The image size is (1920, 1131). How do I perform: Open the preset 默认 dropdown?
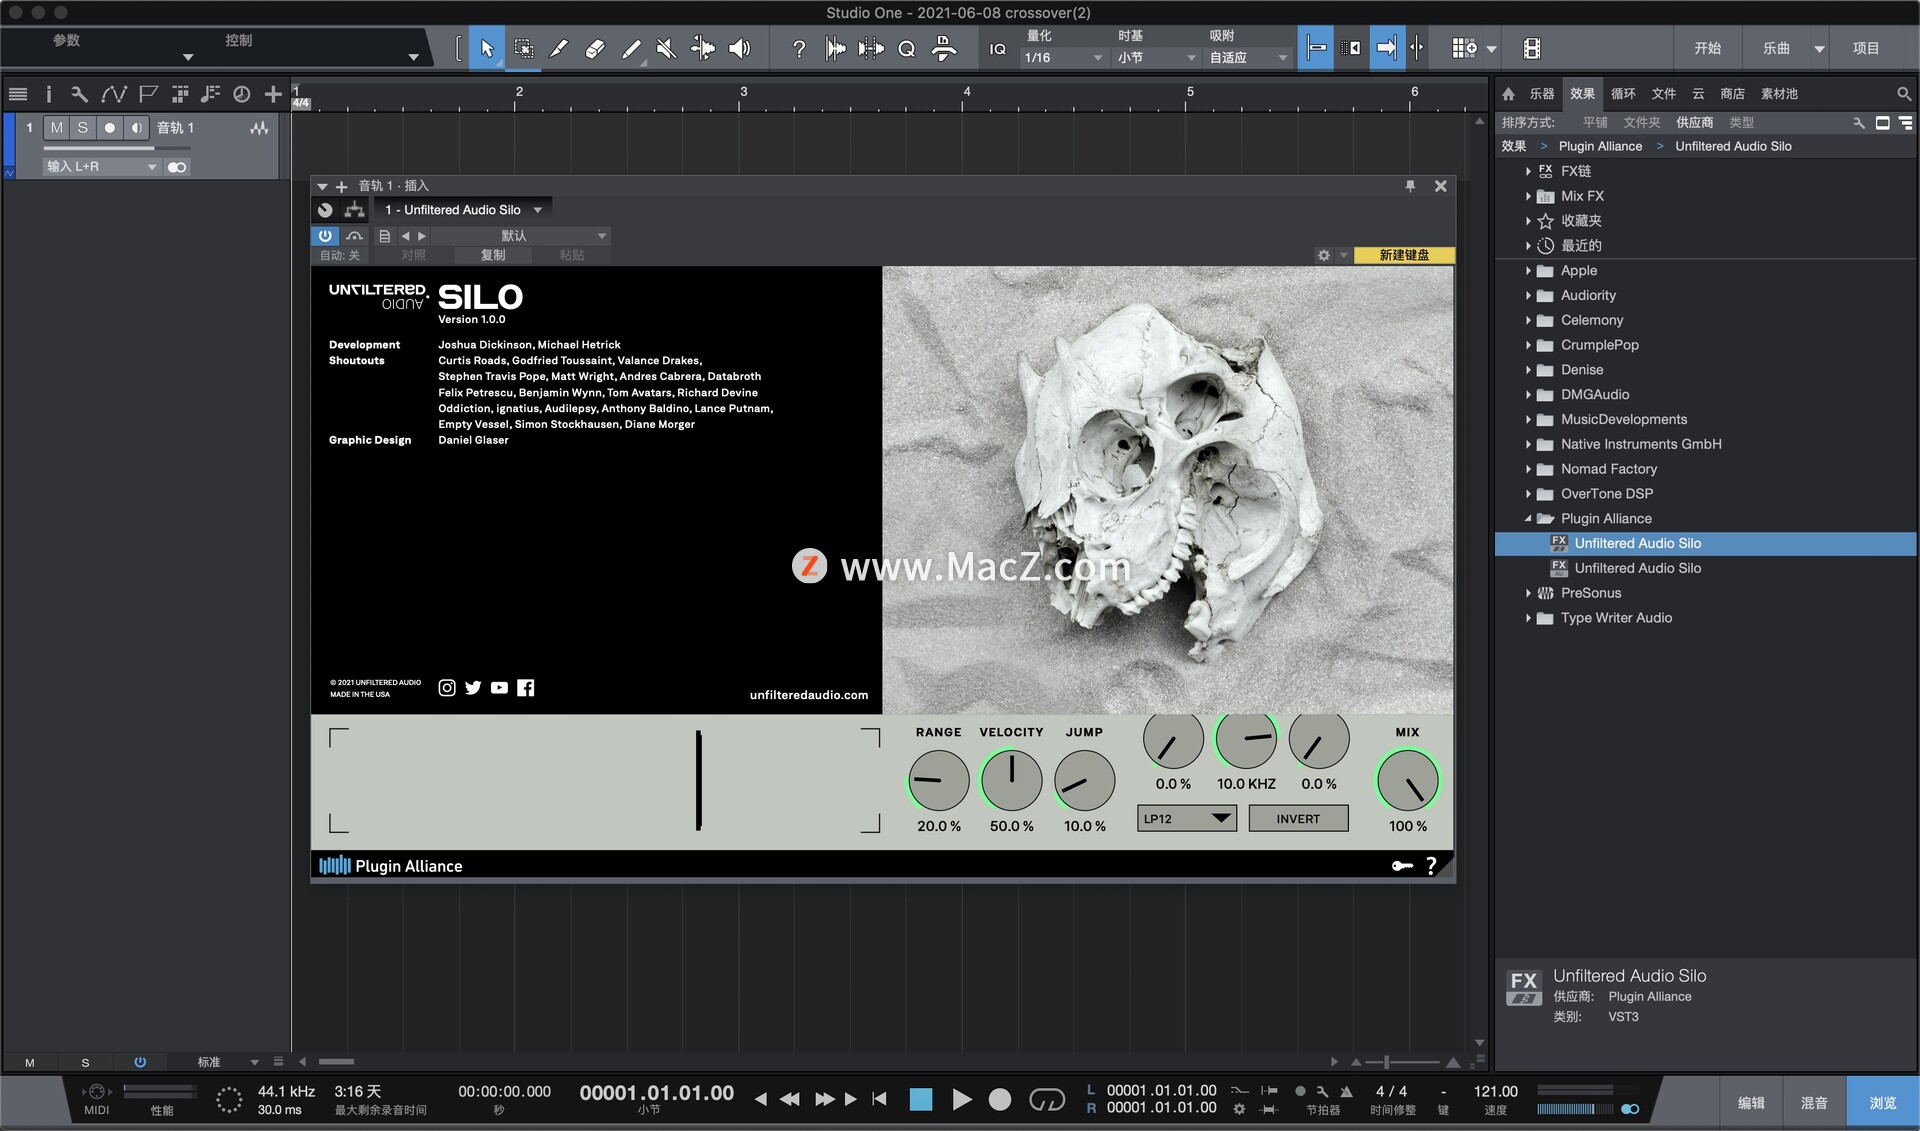pyautogui.click(x=520, y=236)
